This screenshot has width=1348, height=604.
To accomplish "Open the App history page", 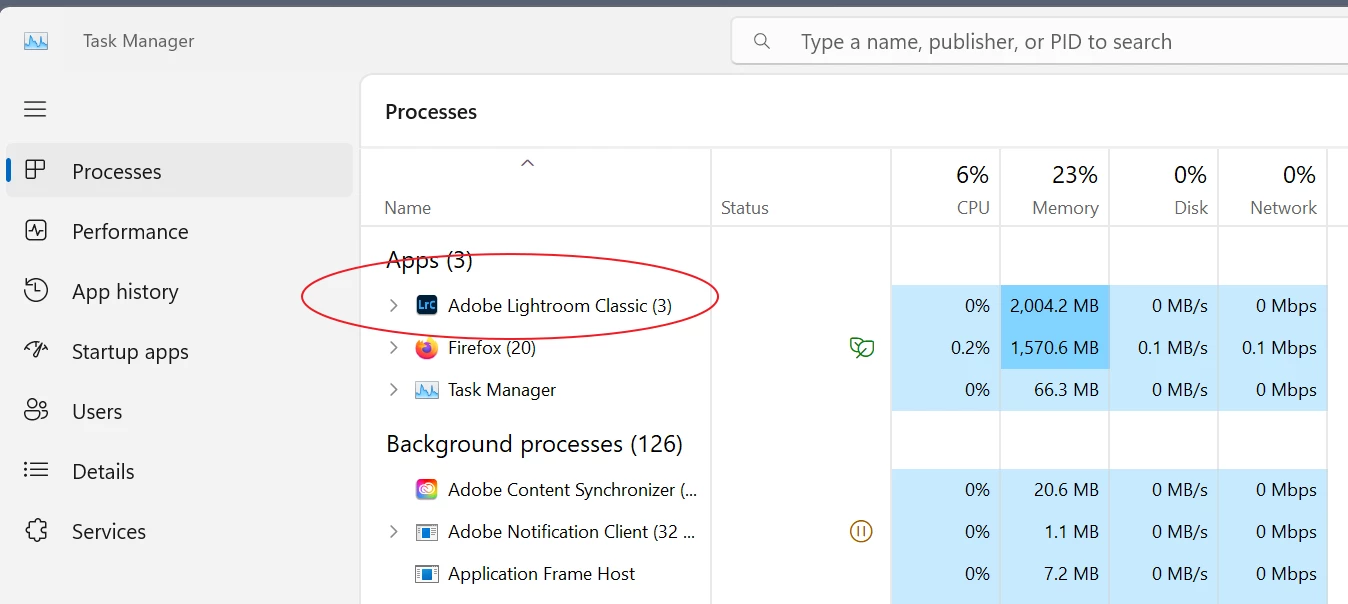I will [x=180, y=291].
